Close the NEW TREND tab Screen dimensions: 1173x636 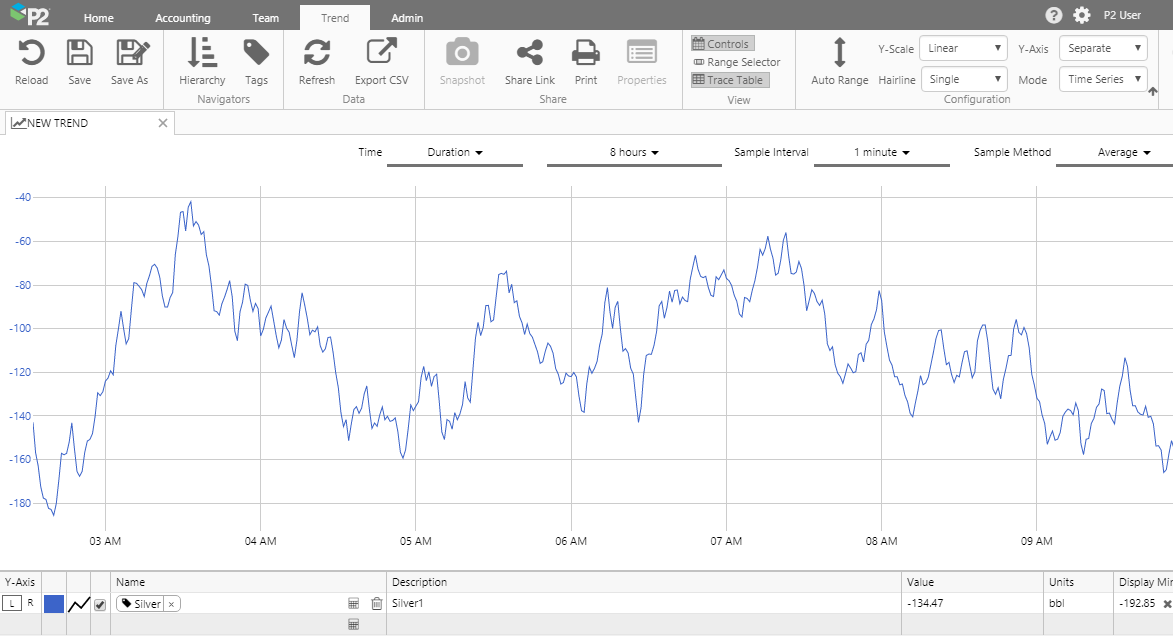pos(163,123)
